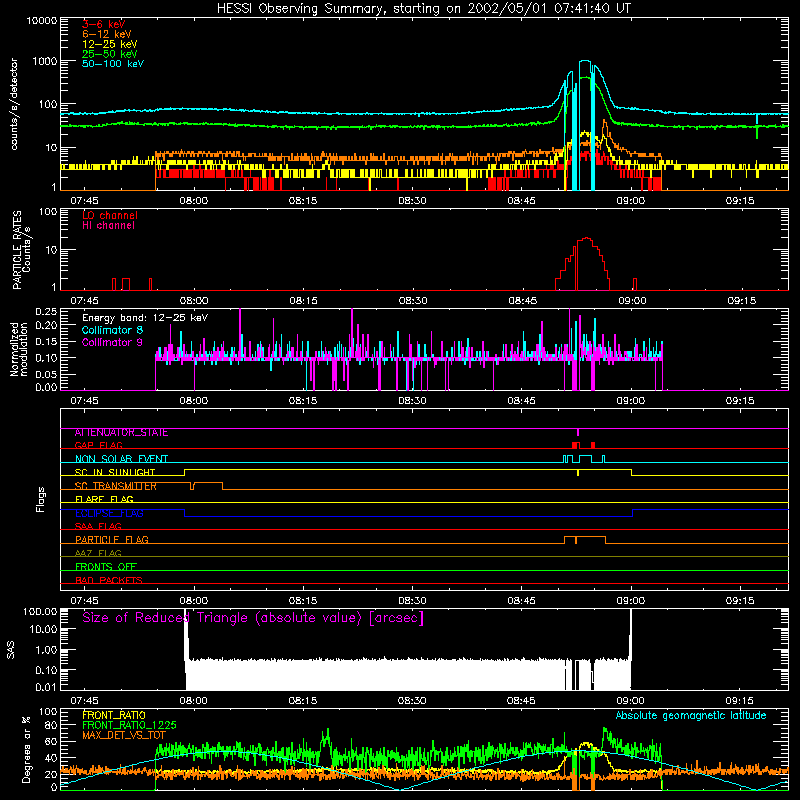Select the LO channel legend entry

tap(110, 216)
